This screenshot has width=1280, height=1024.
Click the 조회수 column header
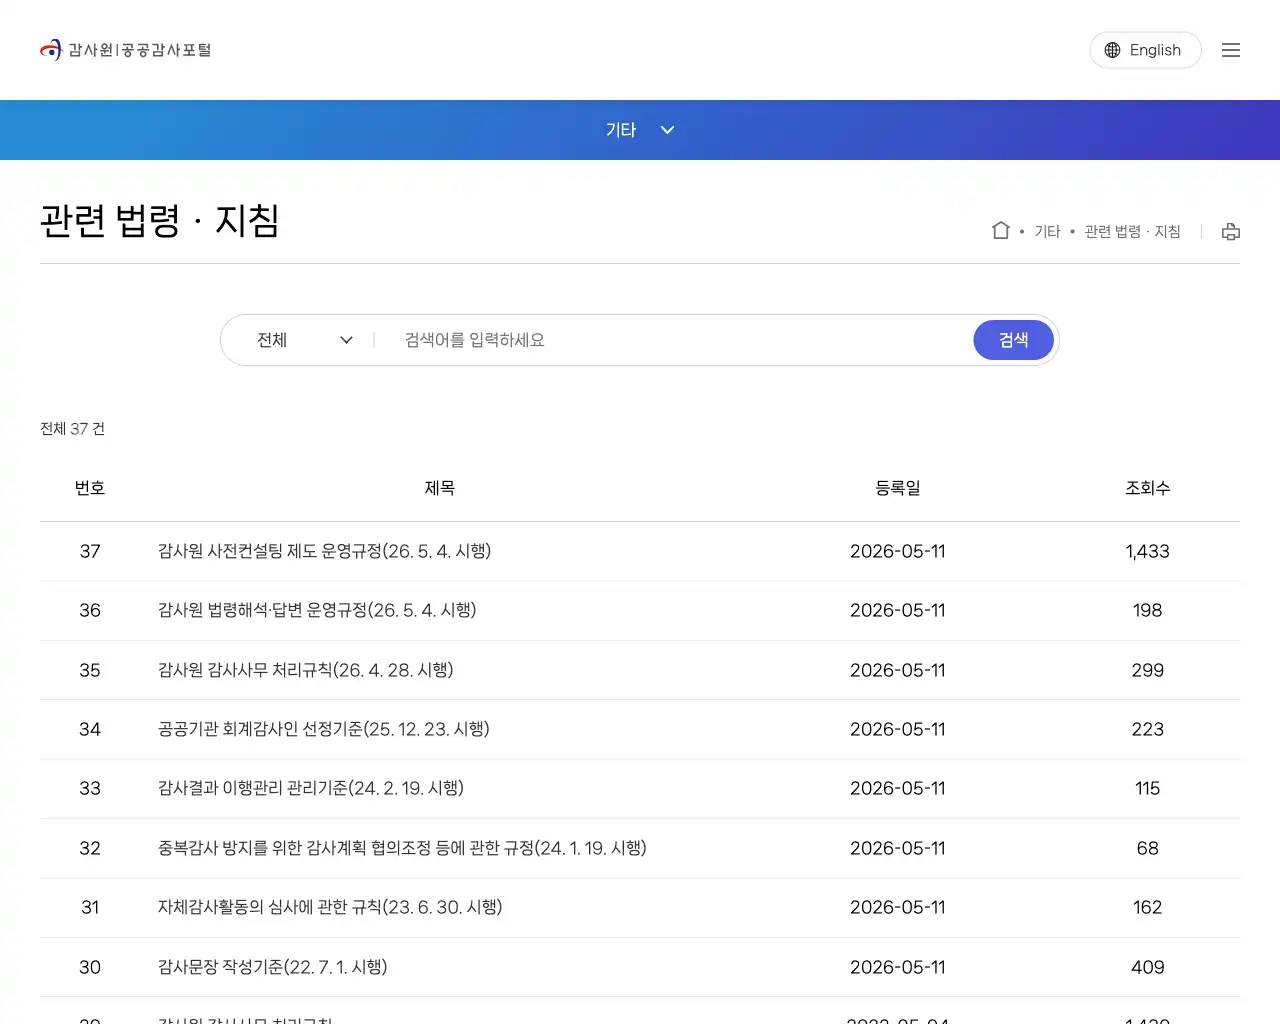(x=1148, y=488)
